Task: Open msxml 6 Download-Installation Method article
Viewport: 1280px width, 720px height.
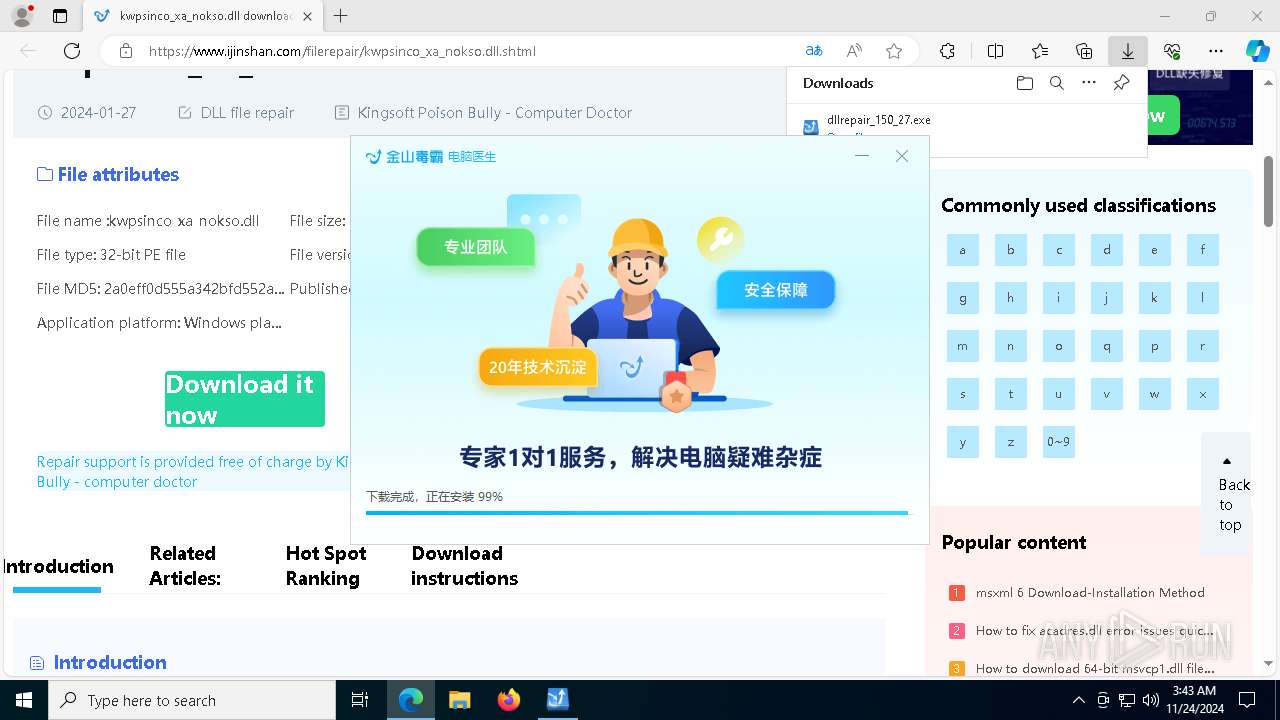Action: click(1090, 593)
